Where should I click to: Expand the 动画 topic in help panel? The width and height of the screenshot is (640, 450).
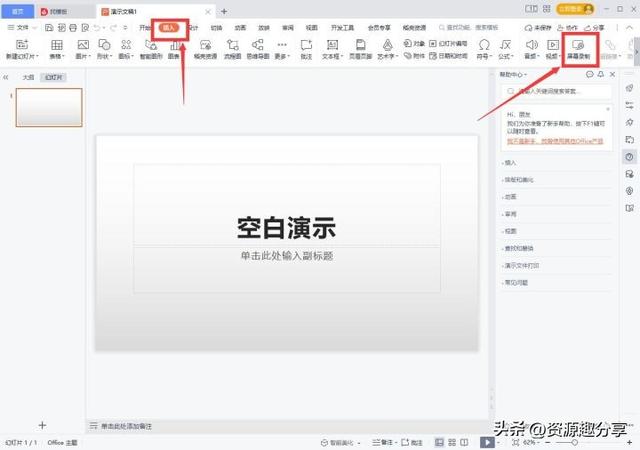point(510,197)
